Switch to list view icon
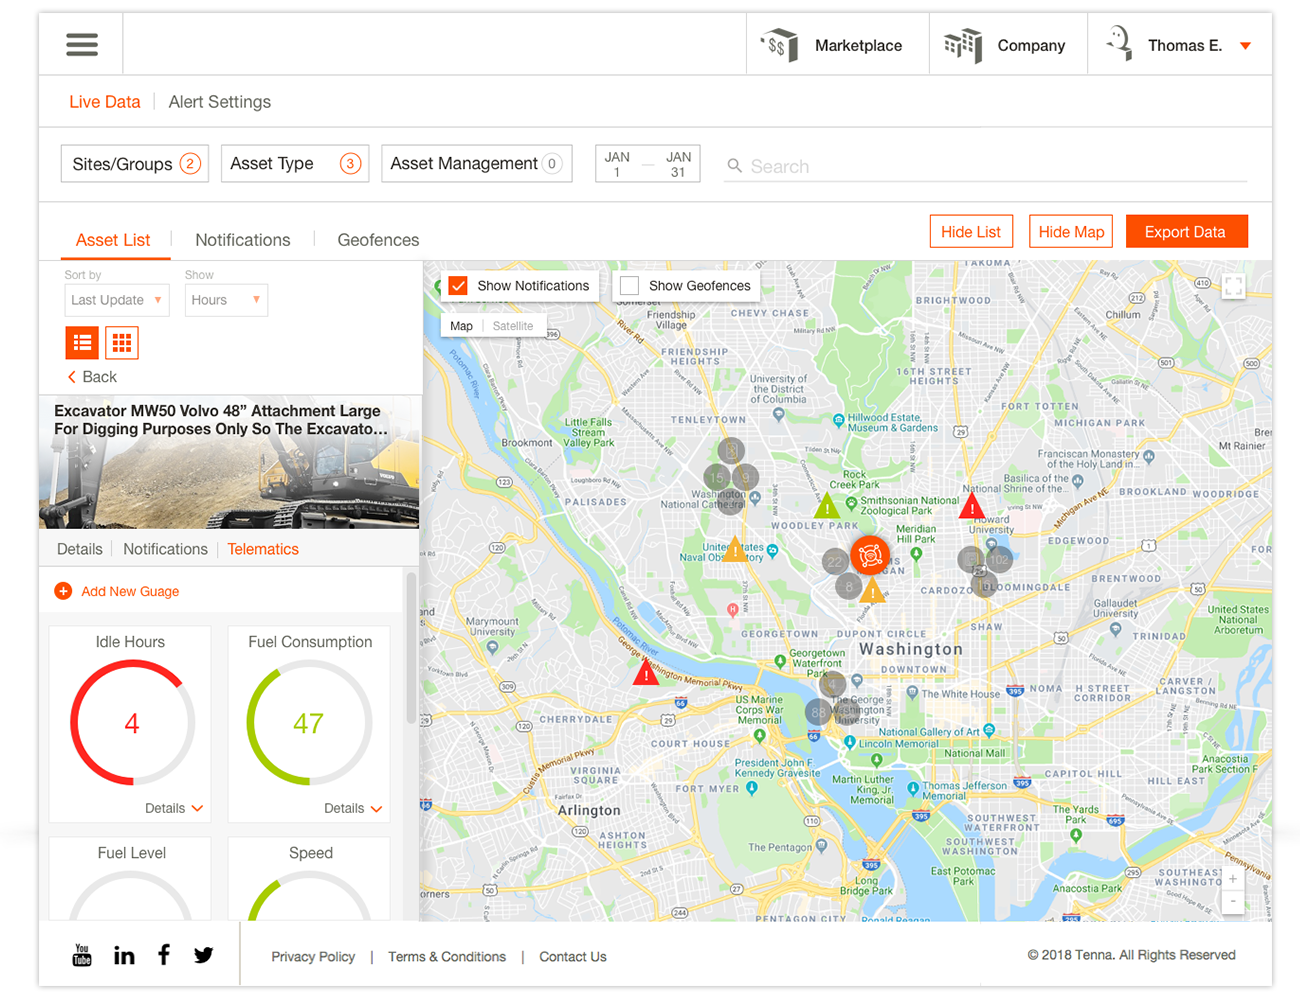1300x1000 pixels. pos(82,343)
